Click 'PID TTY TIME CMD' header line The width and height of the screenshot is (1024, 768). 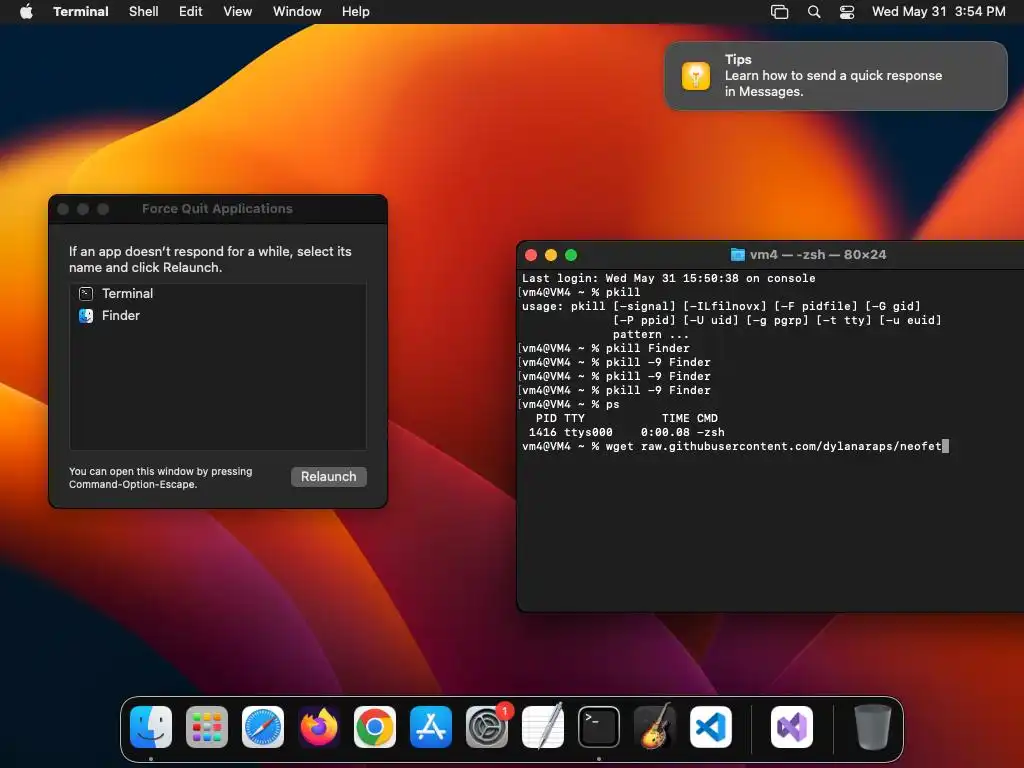pos(626,419)
